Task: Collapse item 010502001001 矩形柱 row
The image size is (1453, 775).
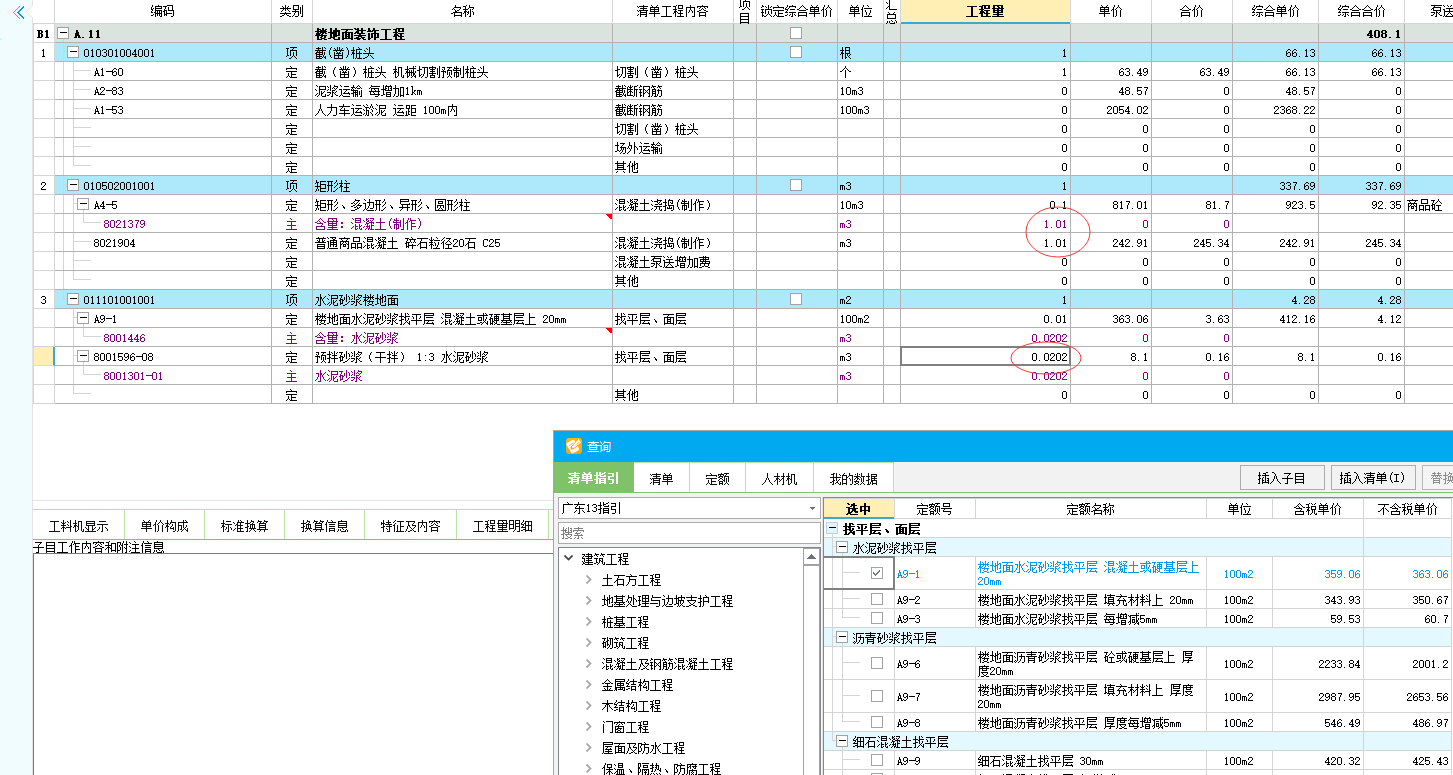Action: (73, 186)
